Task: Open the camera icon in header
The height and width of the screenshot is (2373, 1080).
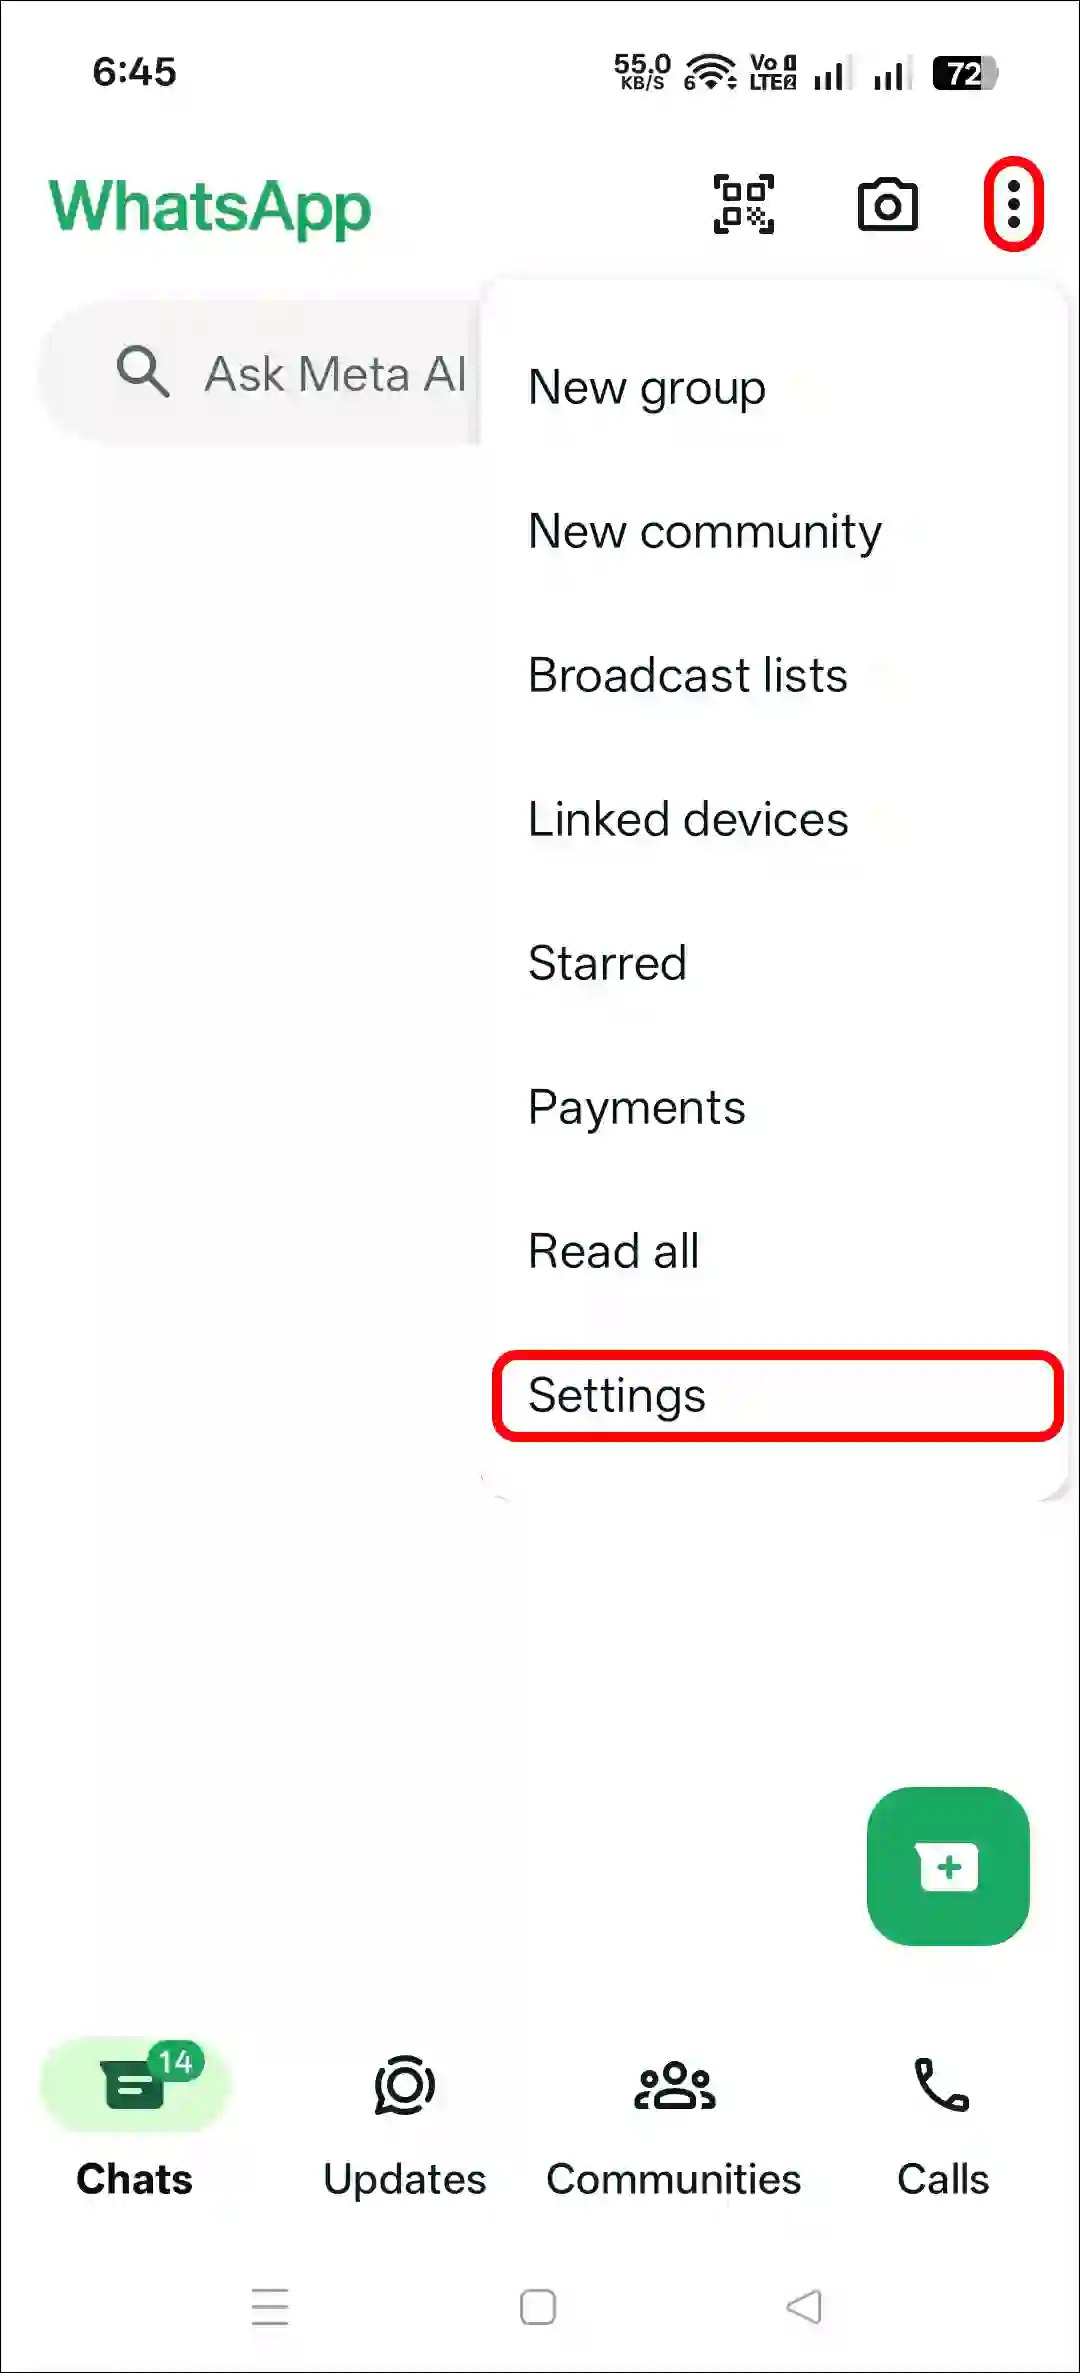Action: tap(888, 205)
